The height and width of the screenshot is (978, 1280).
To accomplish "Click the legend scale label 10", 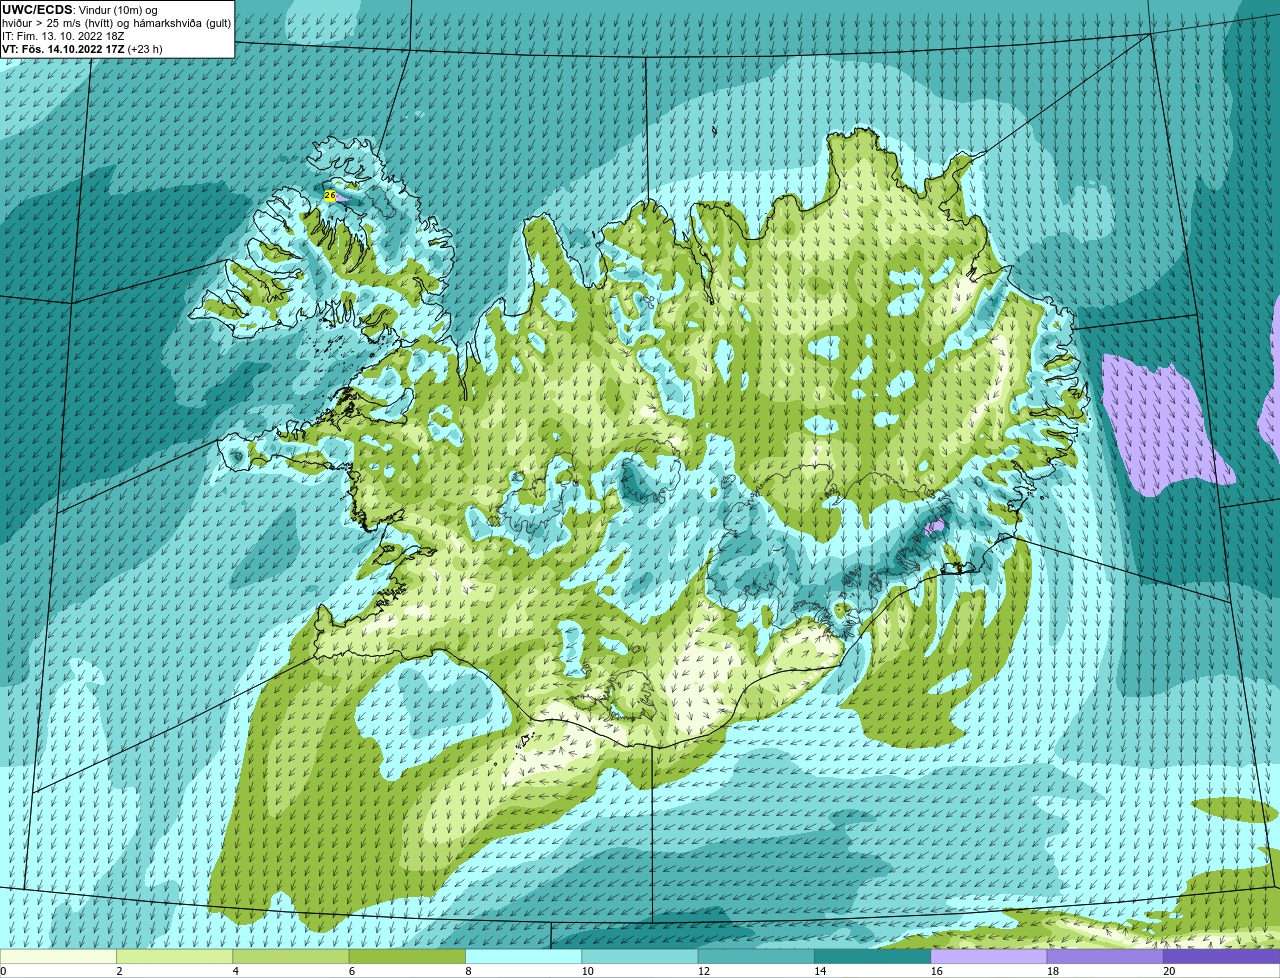I will (587, 971).
